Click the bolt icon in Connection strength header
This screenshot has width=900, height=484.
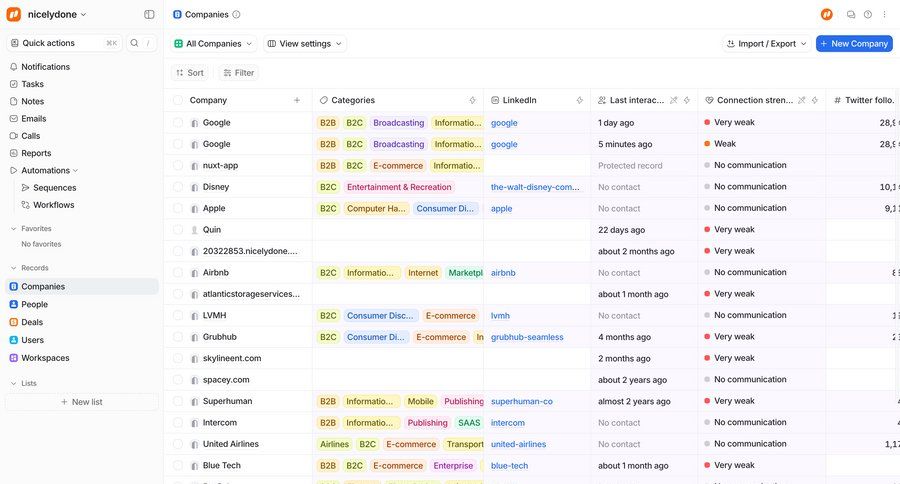click(814, 100)
